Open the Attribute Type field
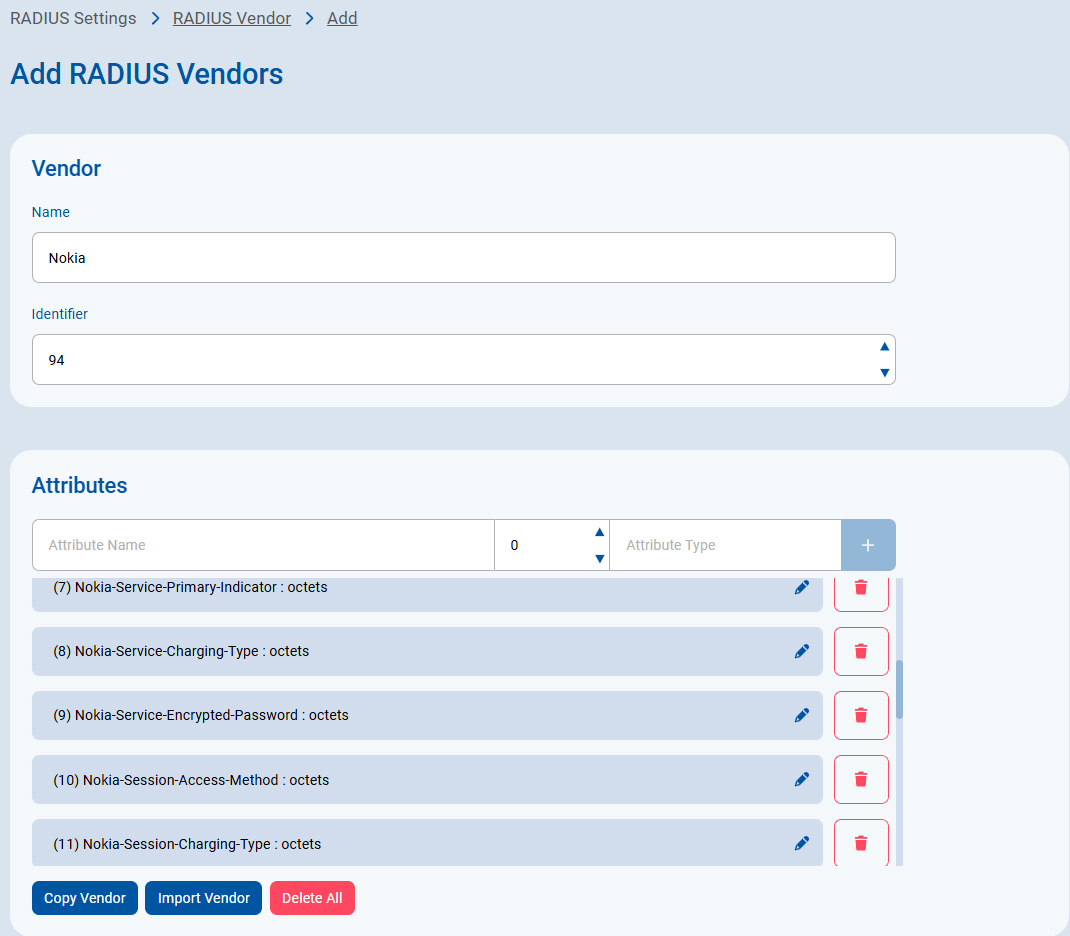 click(x=725, y=545)
